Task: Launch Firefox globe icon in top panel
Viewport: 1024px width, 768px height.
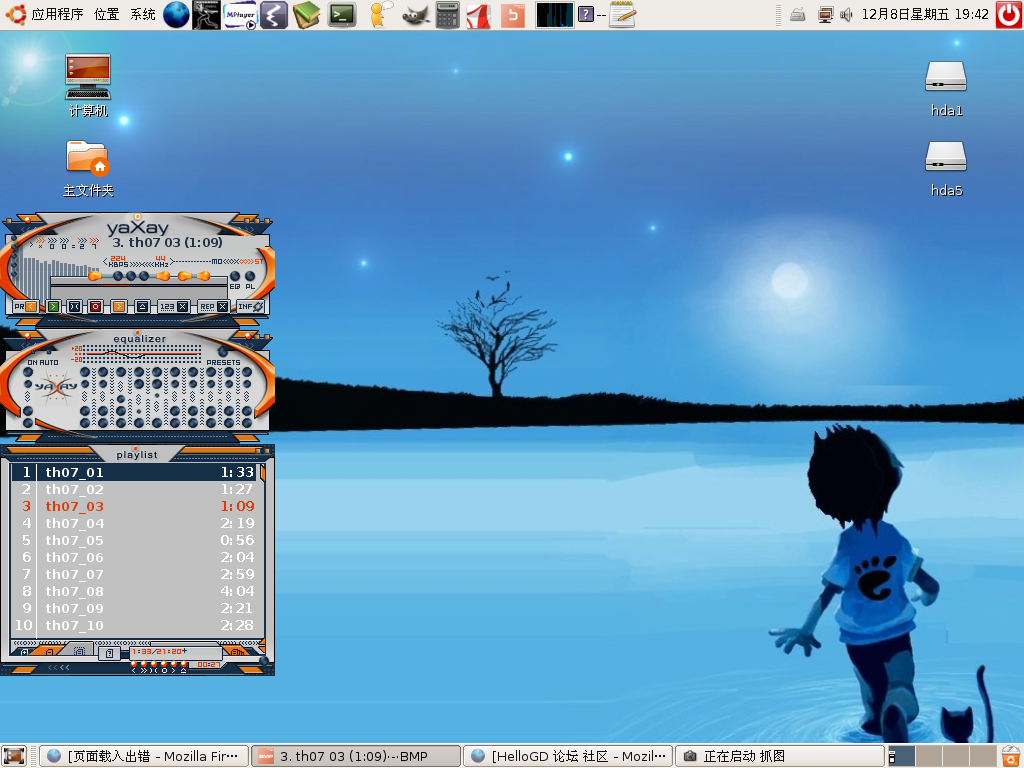Action: [176, 14]
